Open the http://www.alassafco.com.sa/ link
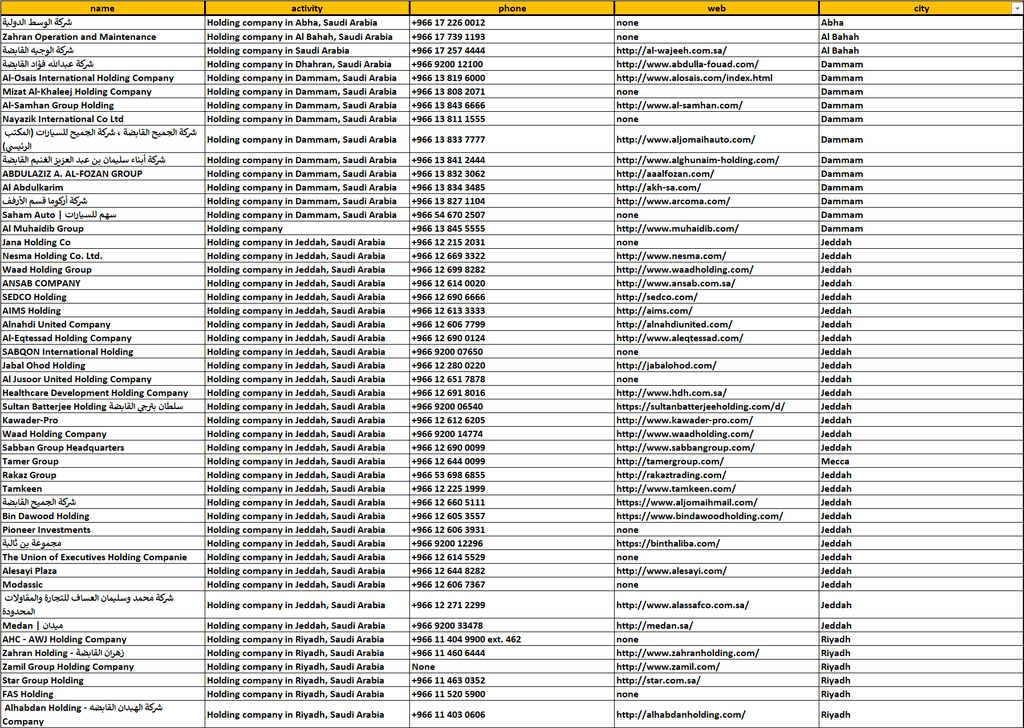This screenshot has height=728, width=1024. [682, 605]
